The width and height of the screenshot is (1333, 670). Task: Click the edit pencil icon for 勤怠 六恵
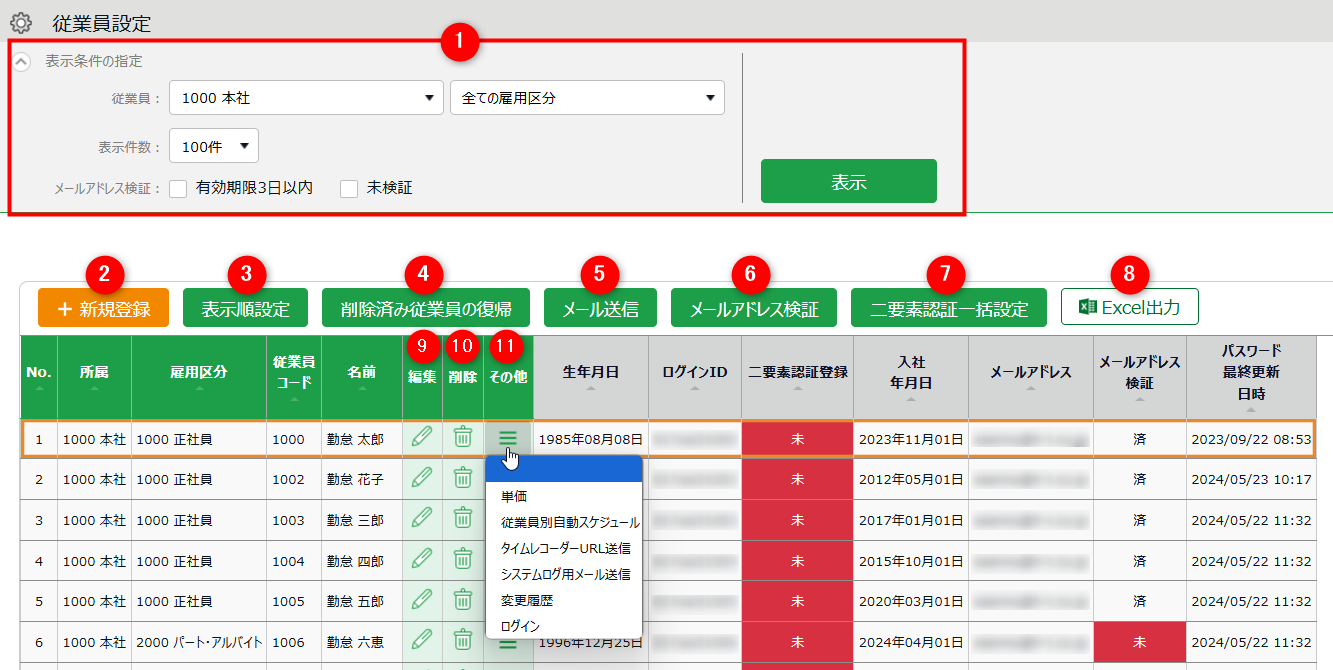pos(422,640)
